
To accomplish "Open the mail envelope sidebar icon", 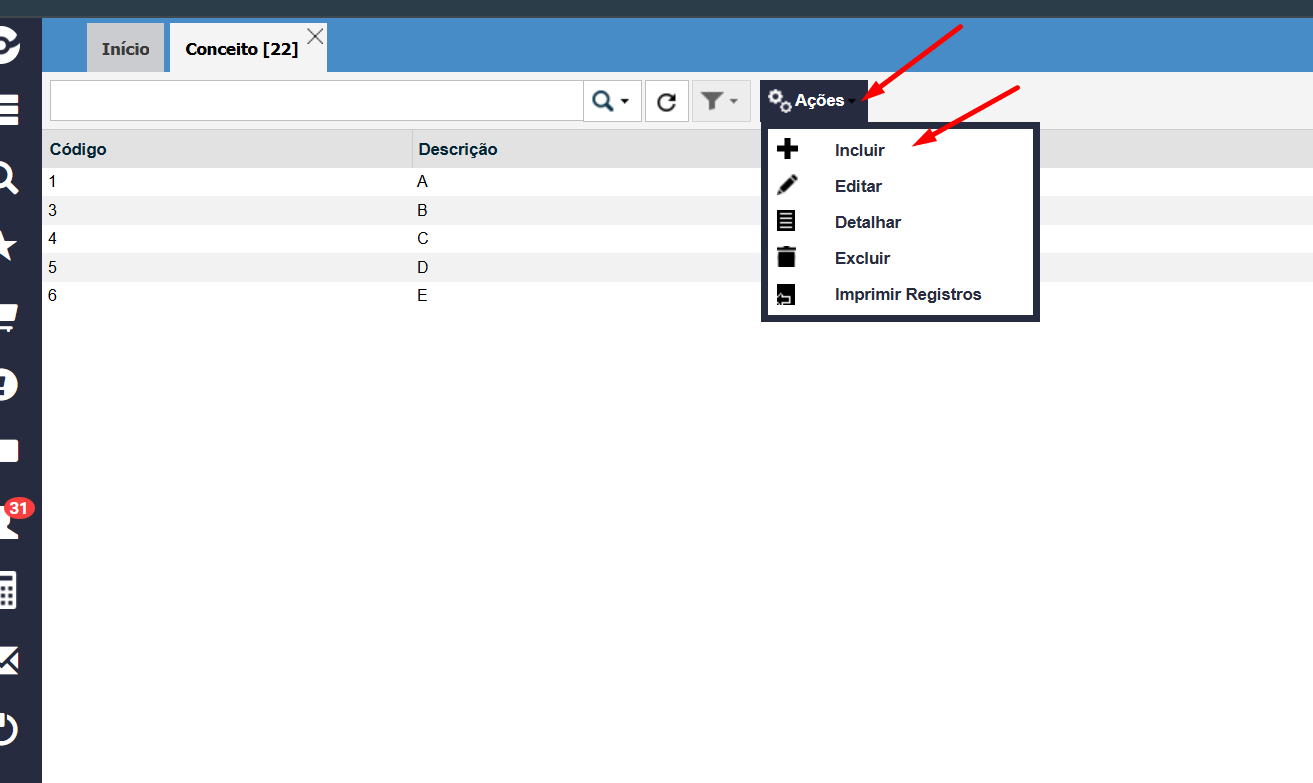I will [x=8, y=660].
